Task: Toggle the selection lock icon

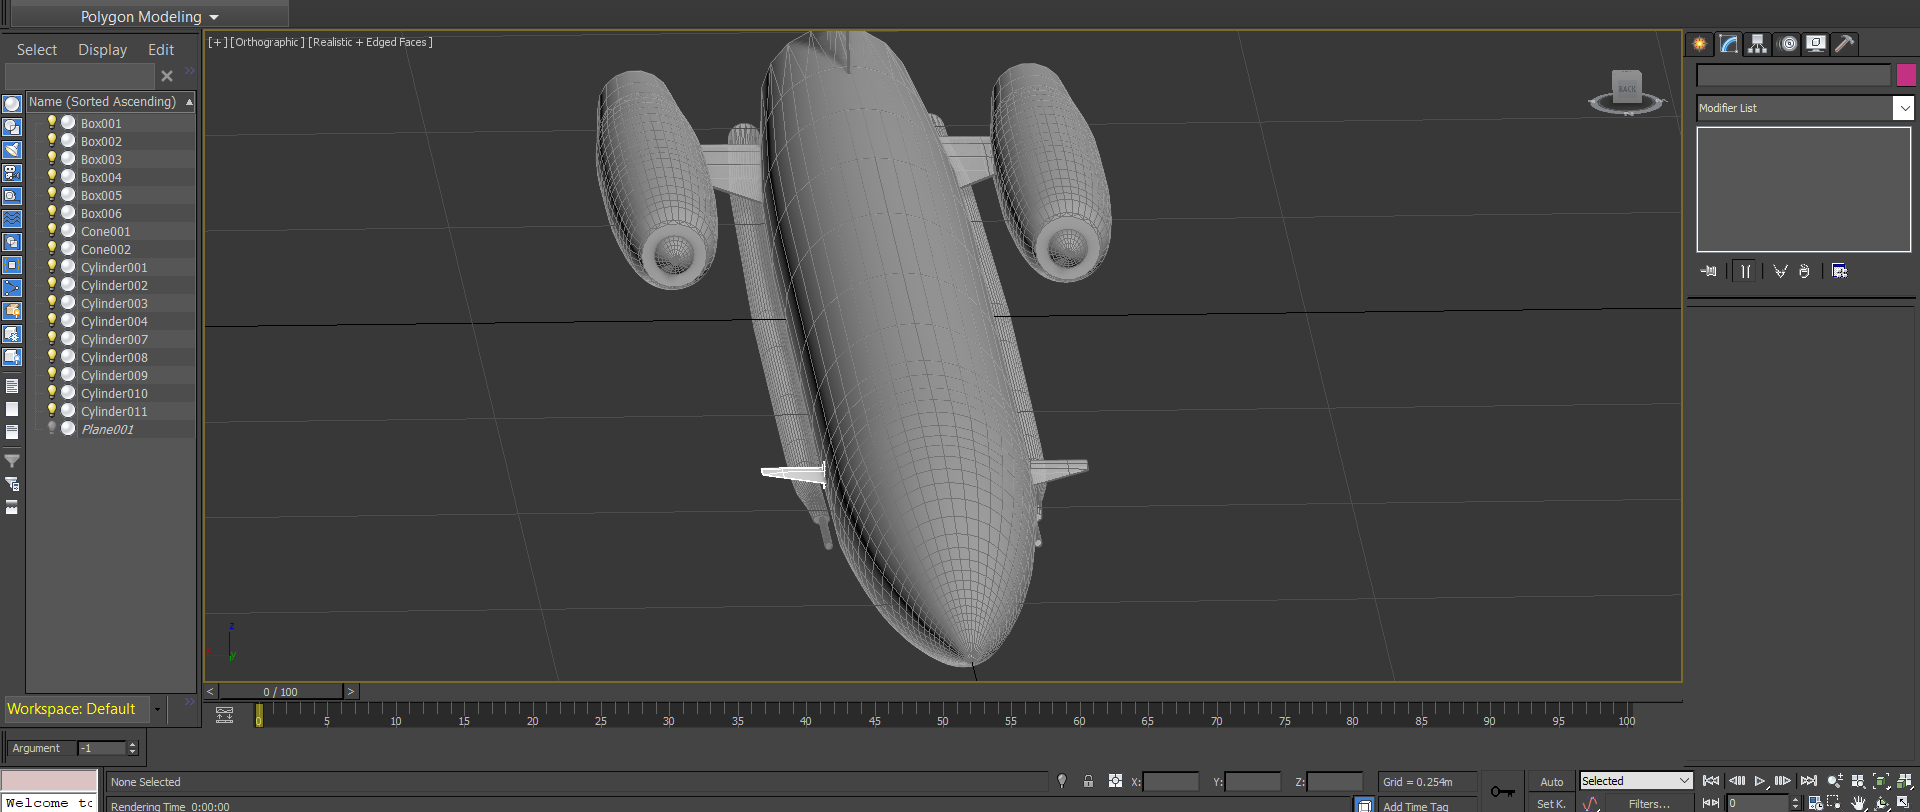Action: pos(1088,781)
